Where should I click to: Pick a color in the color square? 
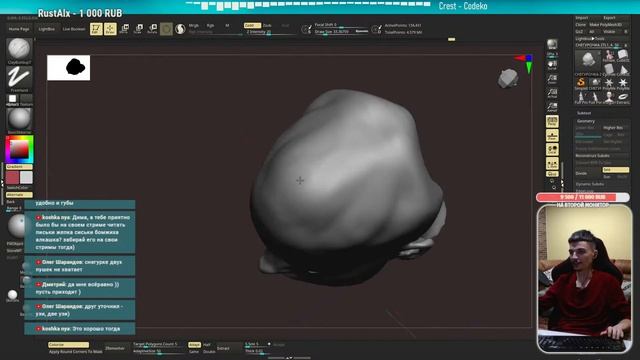19,149
